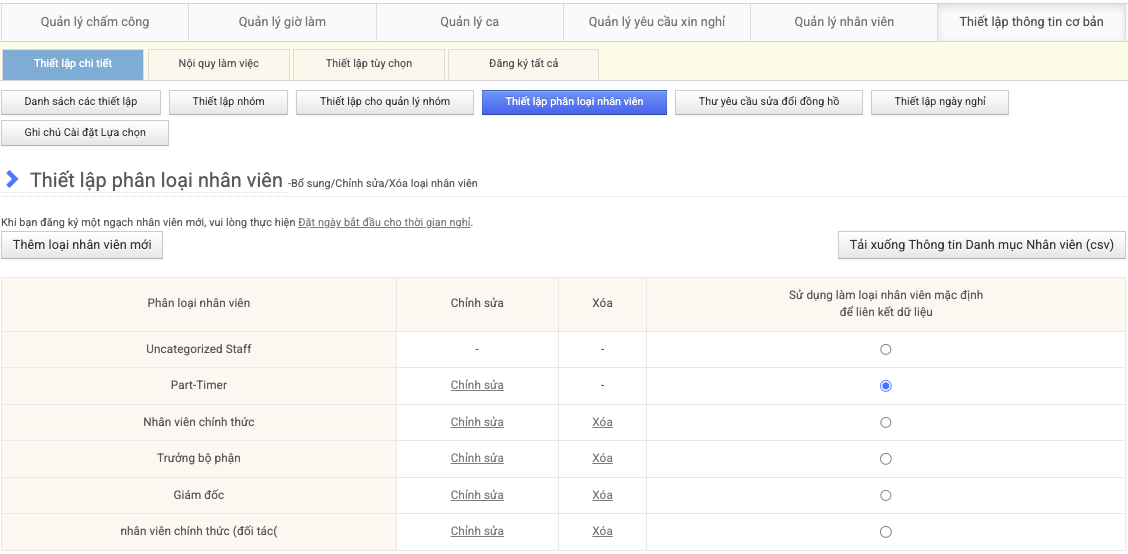Select the Nội quy làm việc sub-tab
Image resolution: width=1128 pixels, height=554 pixels.
(x=219, y=64)
